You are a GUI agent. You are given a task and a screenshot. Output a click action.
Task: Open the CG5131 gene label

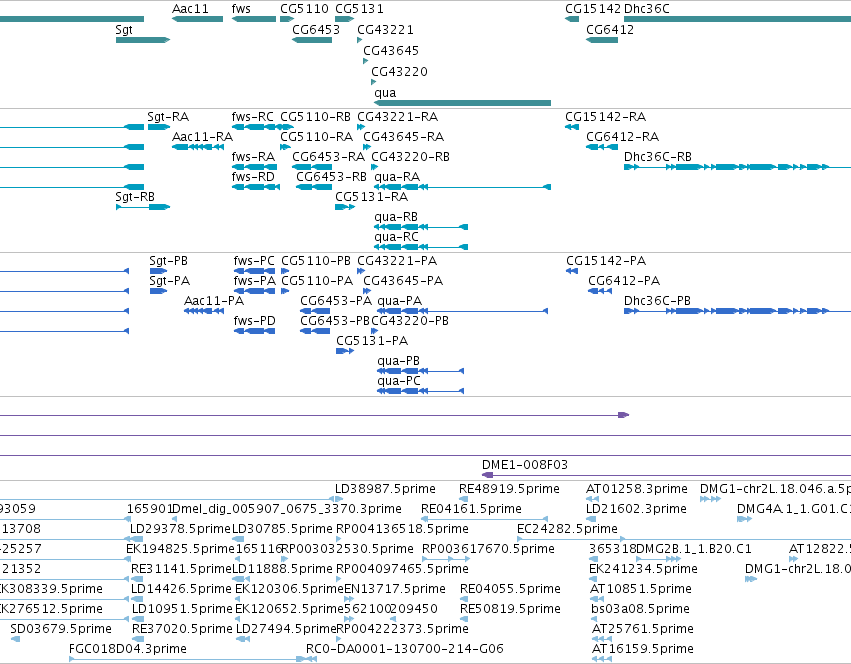[x=359, y=9]
